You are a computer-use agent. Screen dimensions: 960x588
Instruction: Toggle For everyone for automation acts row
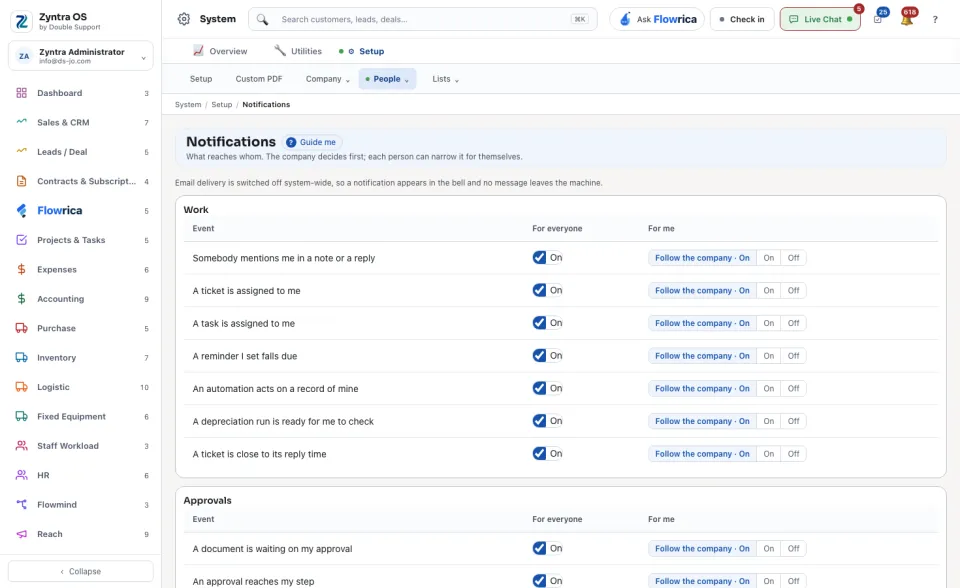(539, 388)
